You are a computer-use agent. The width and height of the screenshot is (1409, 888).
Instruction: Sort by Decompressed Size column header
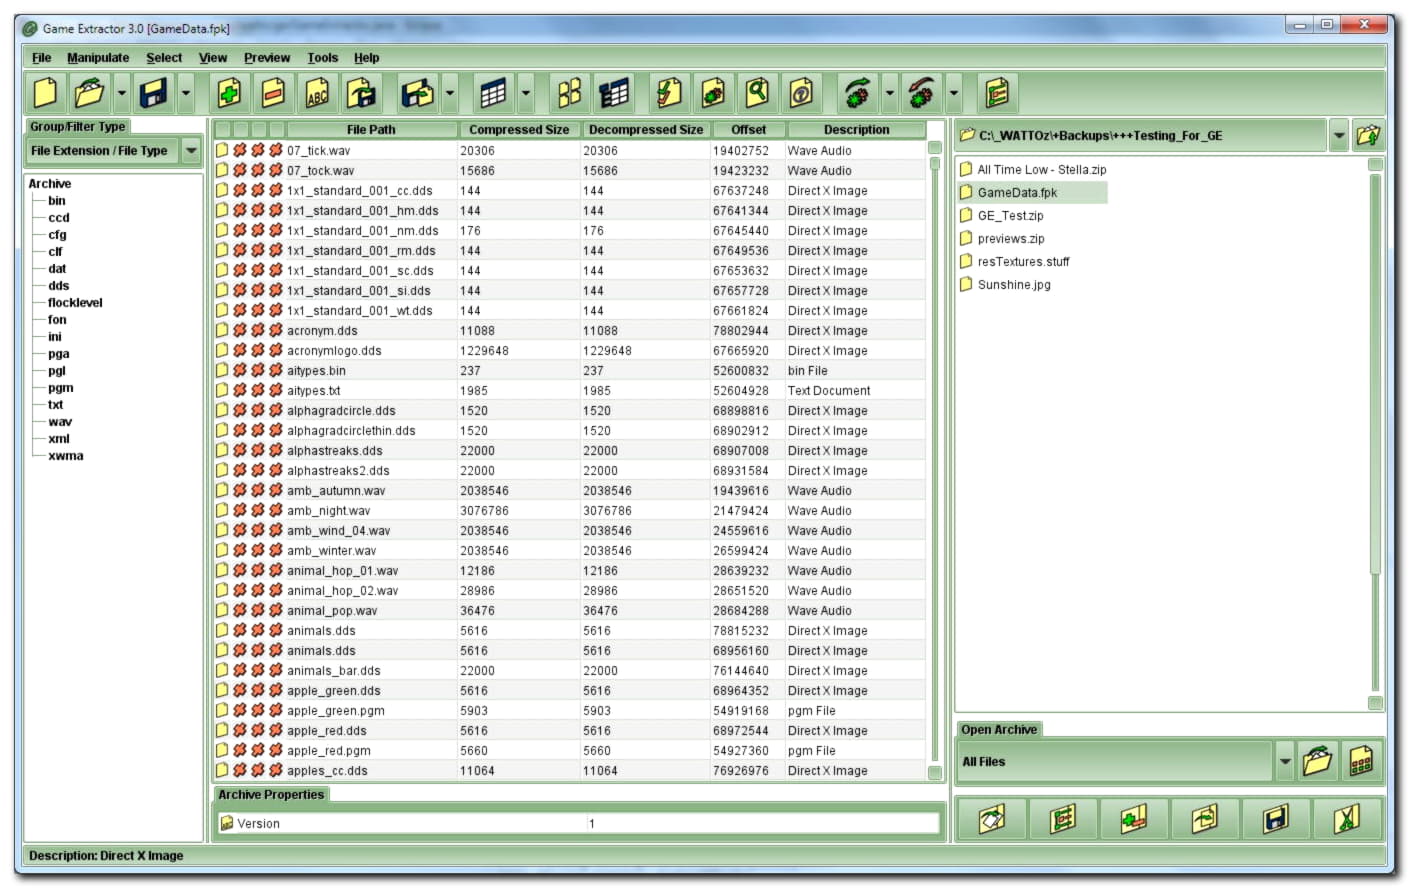[646, 130]
